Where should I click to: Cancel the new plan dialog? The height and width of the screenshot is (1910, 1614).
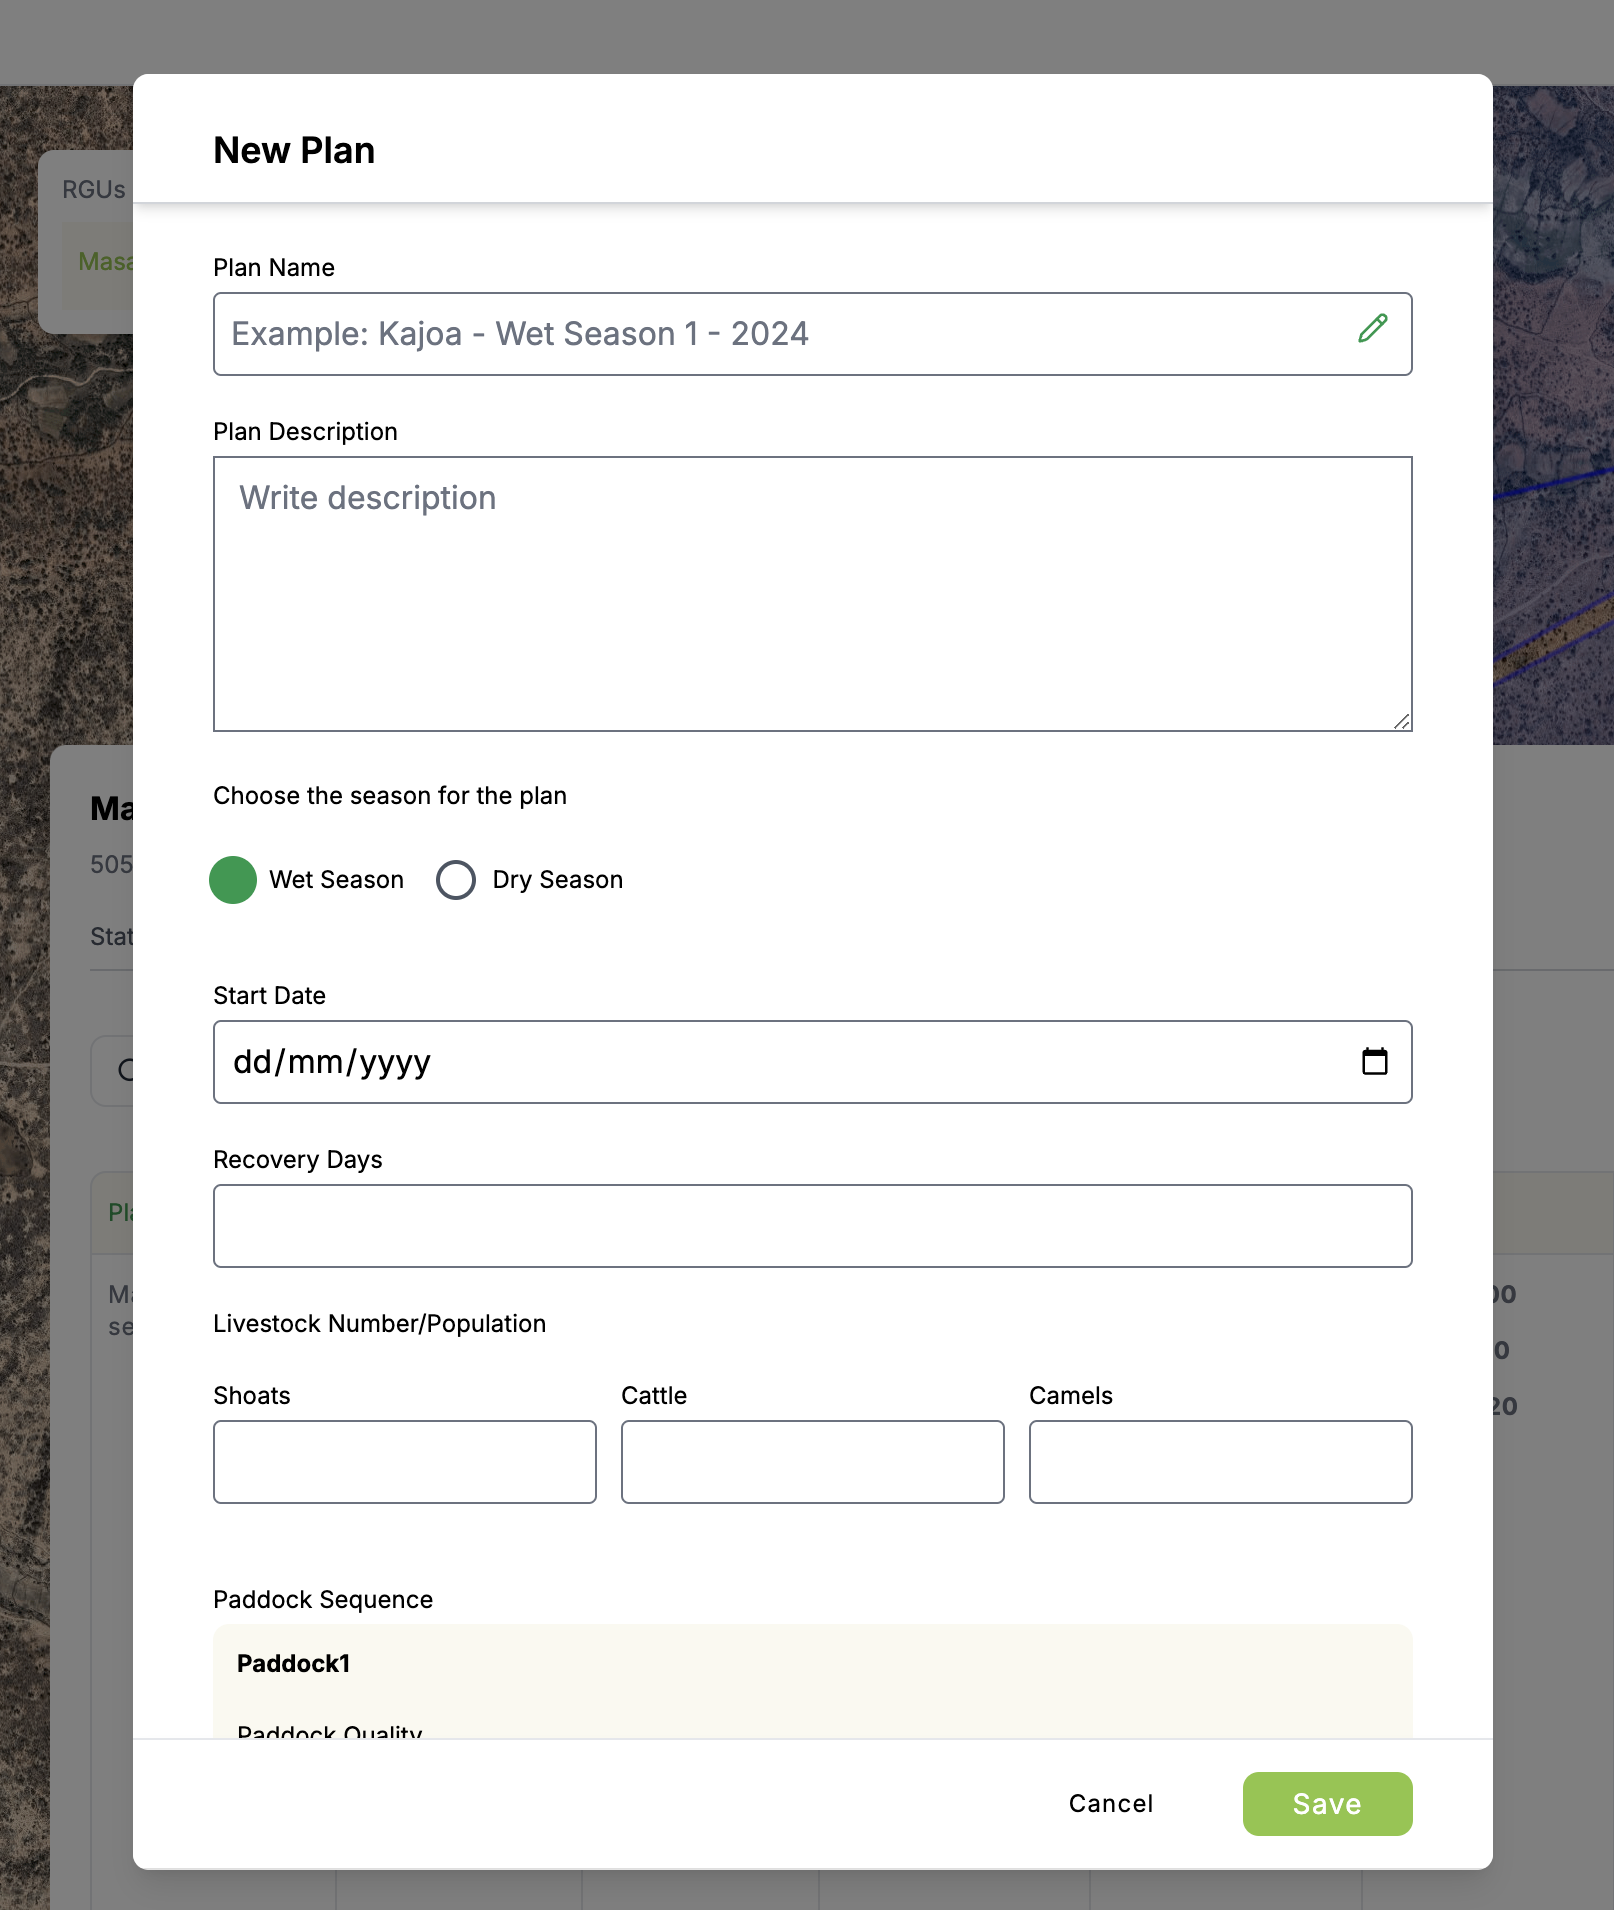click(x=1110, y=1804)
